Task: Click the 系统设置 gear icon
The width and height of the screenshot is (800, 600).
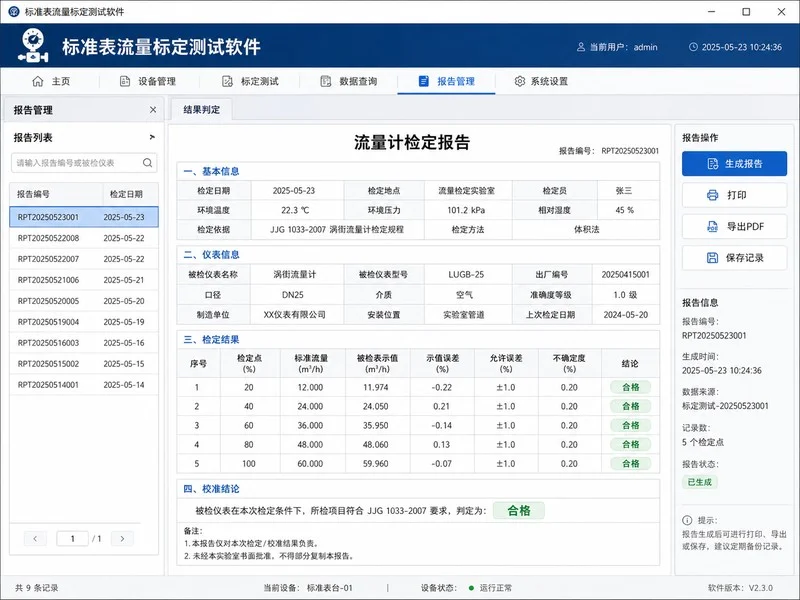Action: point(519,81)
